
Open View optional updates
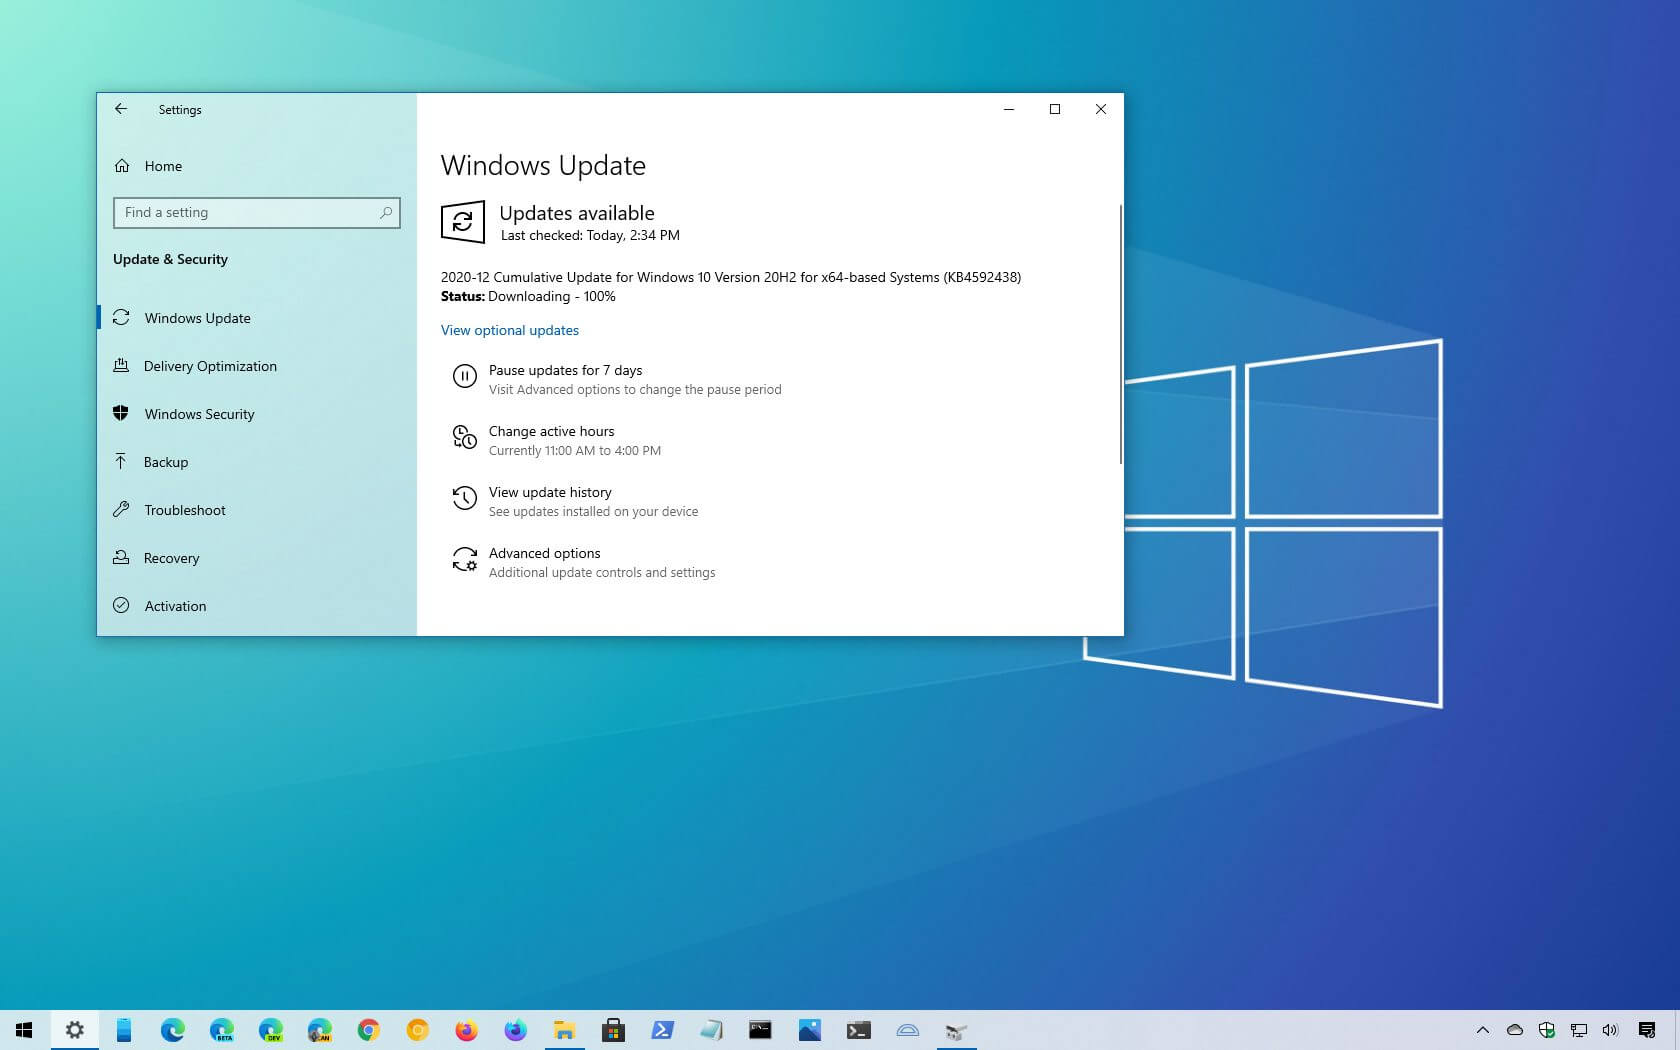pyautogui.click(x=510, y=330)
